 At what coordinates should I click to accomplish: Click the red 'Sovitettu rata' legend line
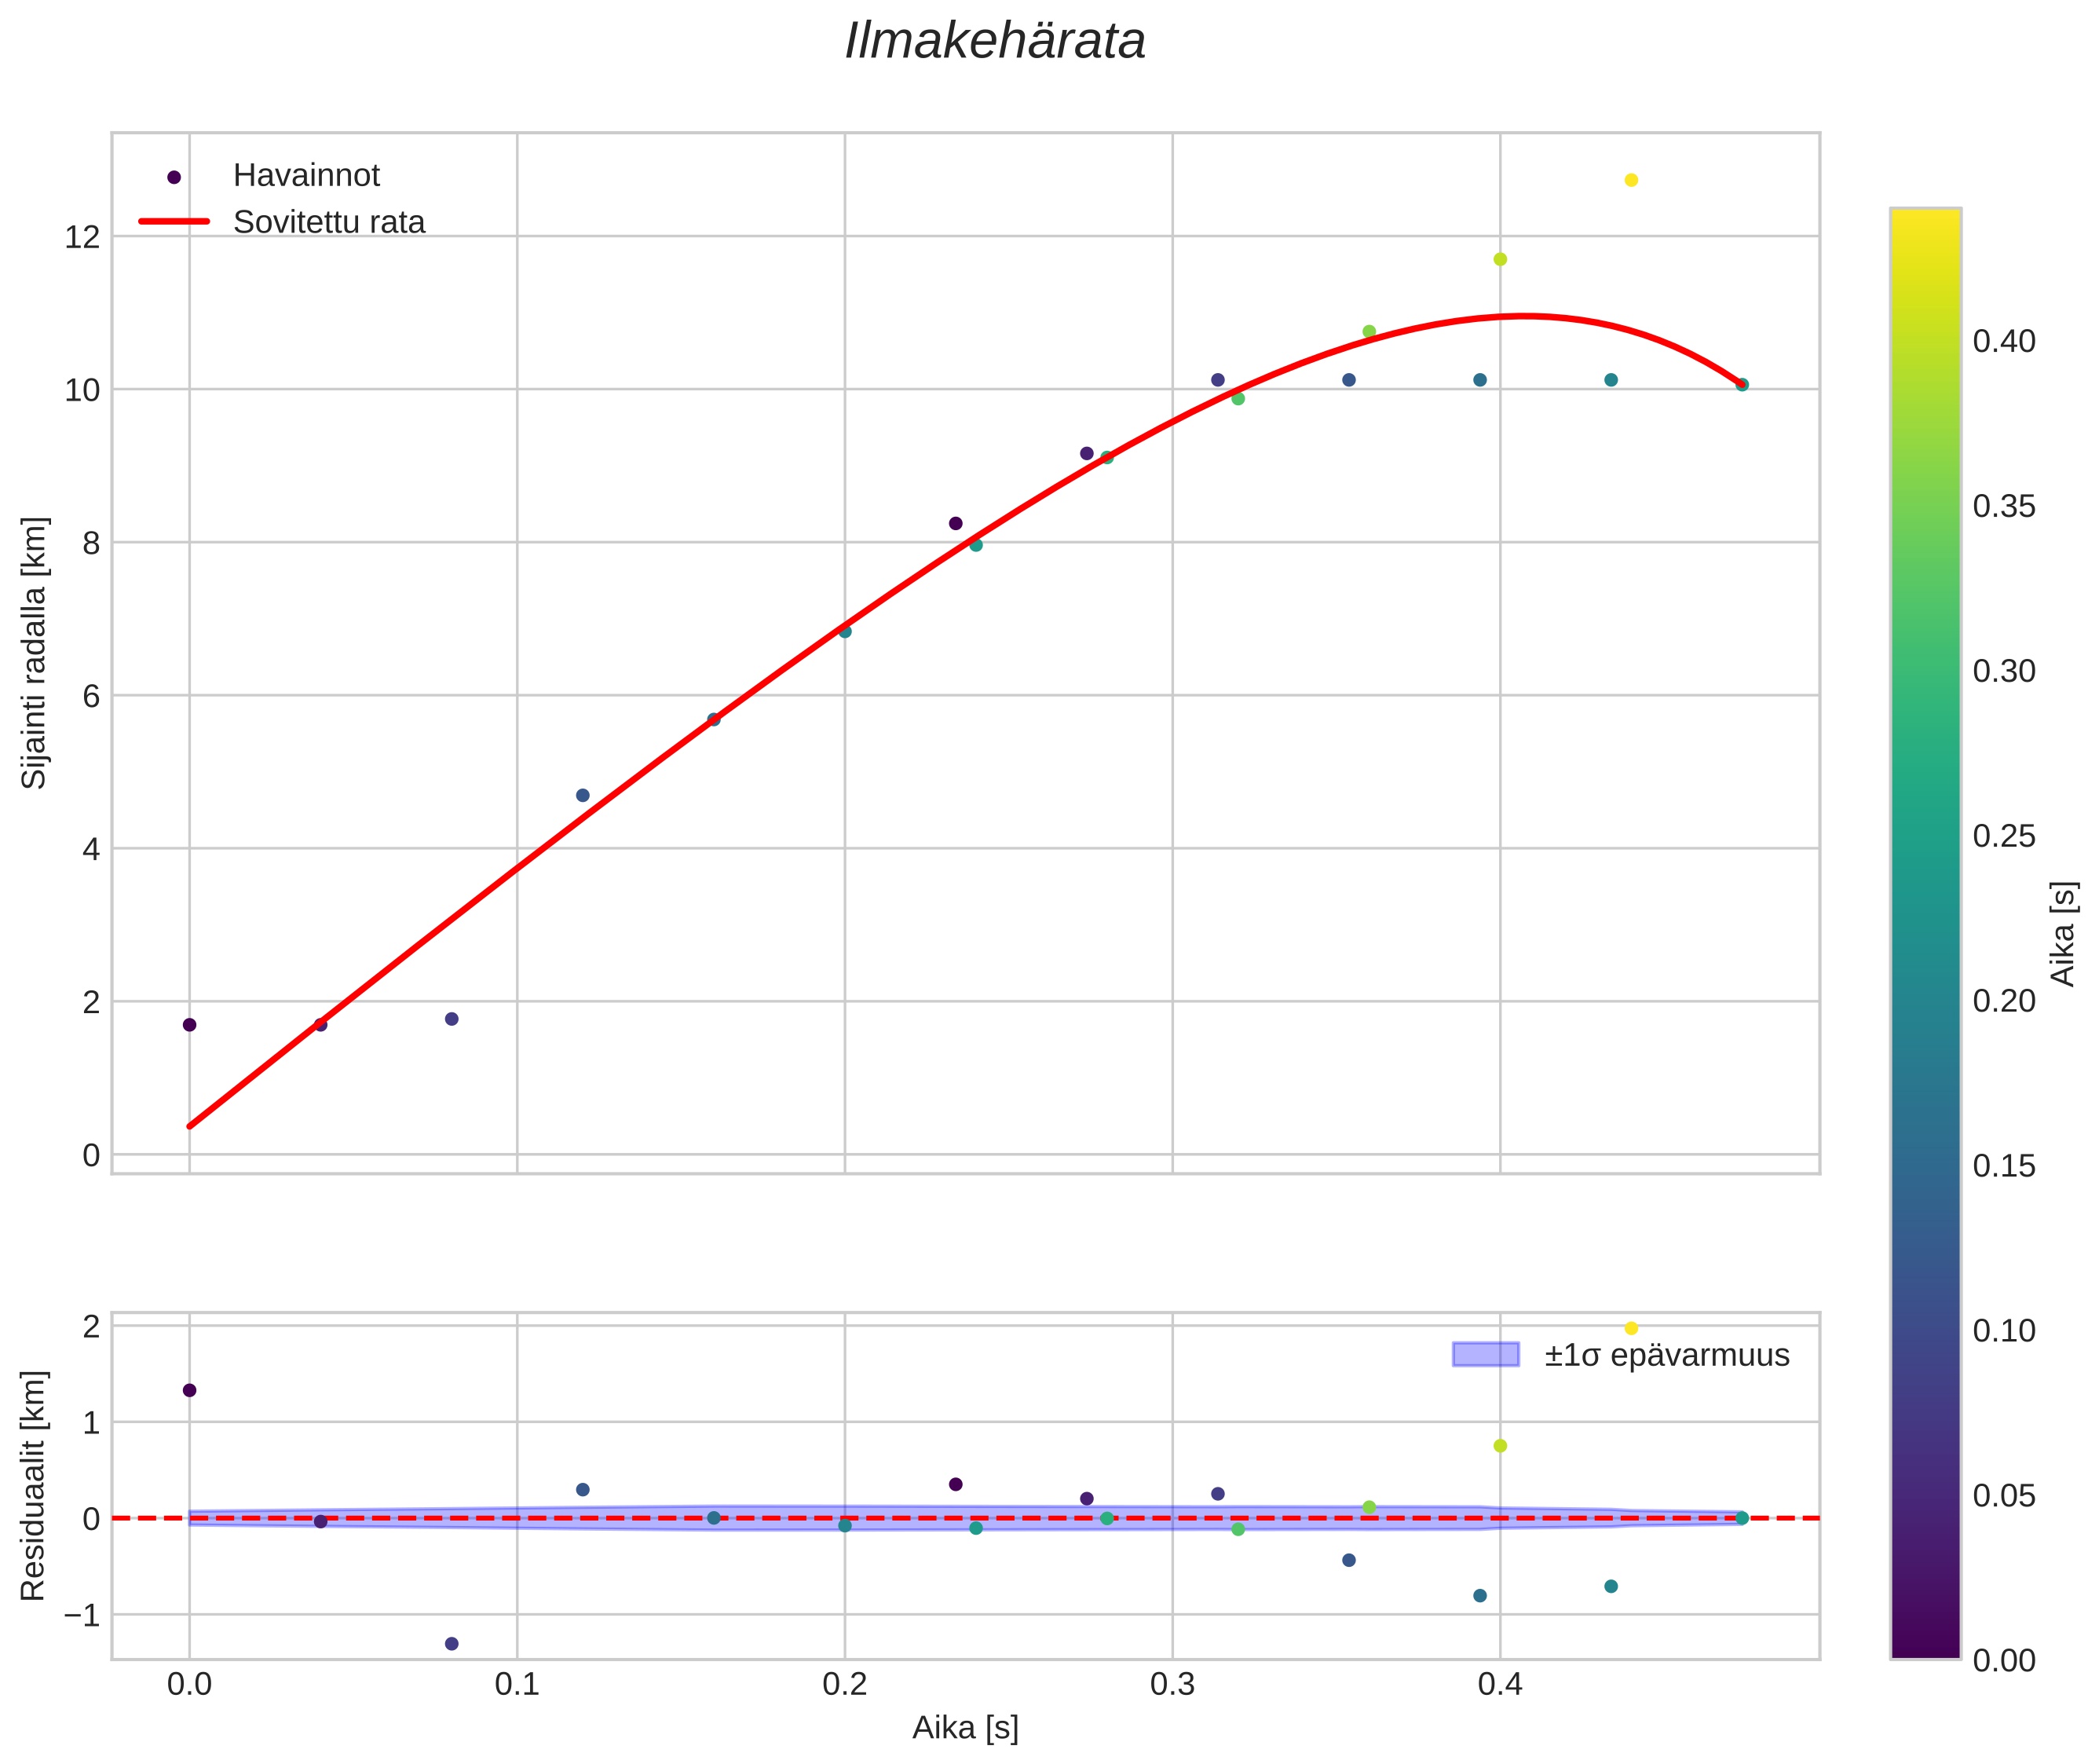[x=174, y=221]
